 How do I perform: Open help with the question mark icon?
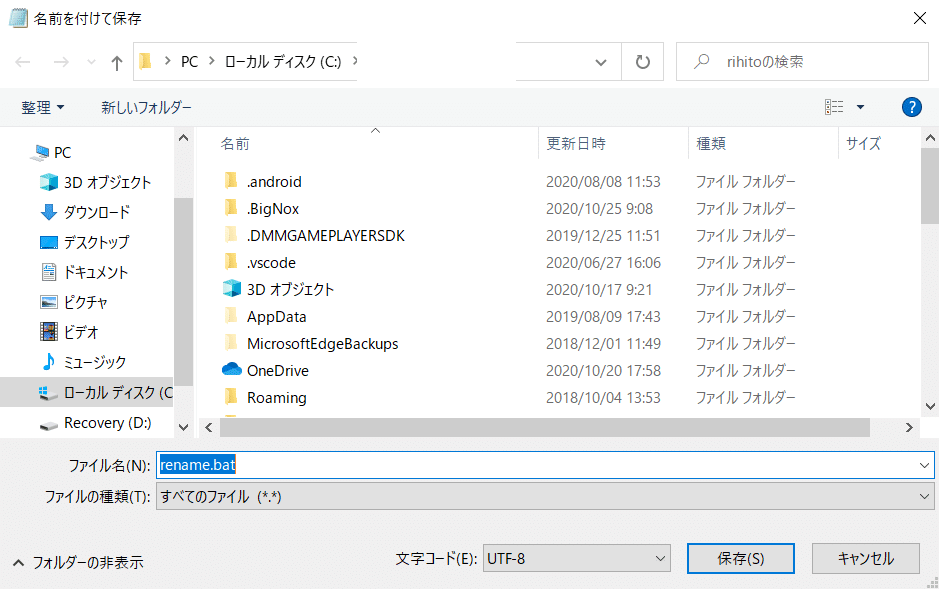pyautogui.click(x=911, y=107)
